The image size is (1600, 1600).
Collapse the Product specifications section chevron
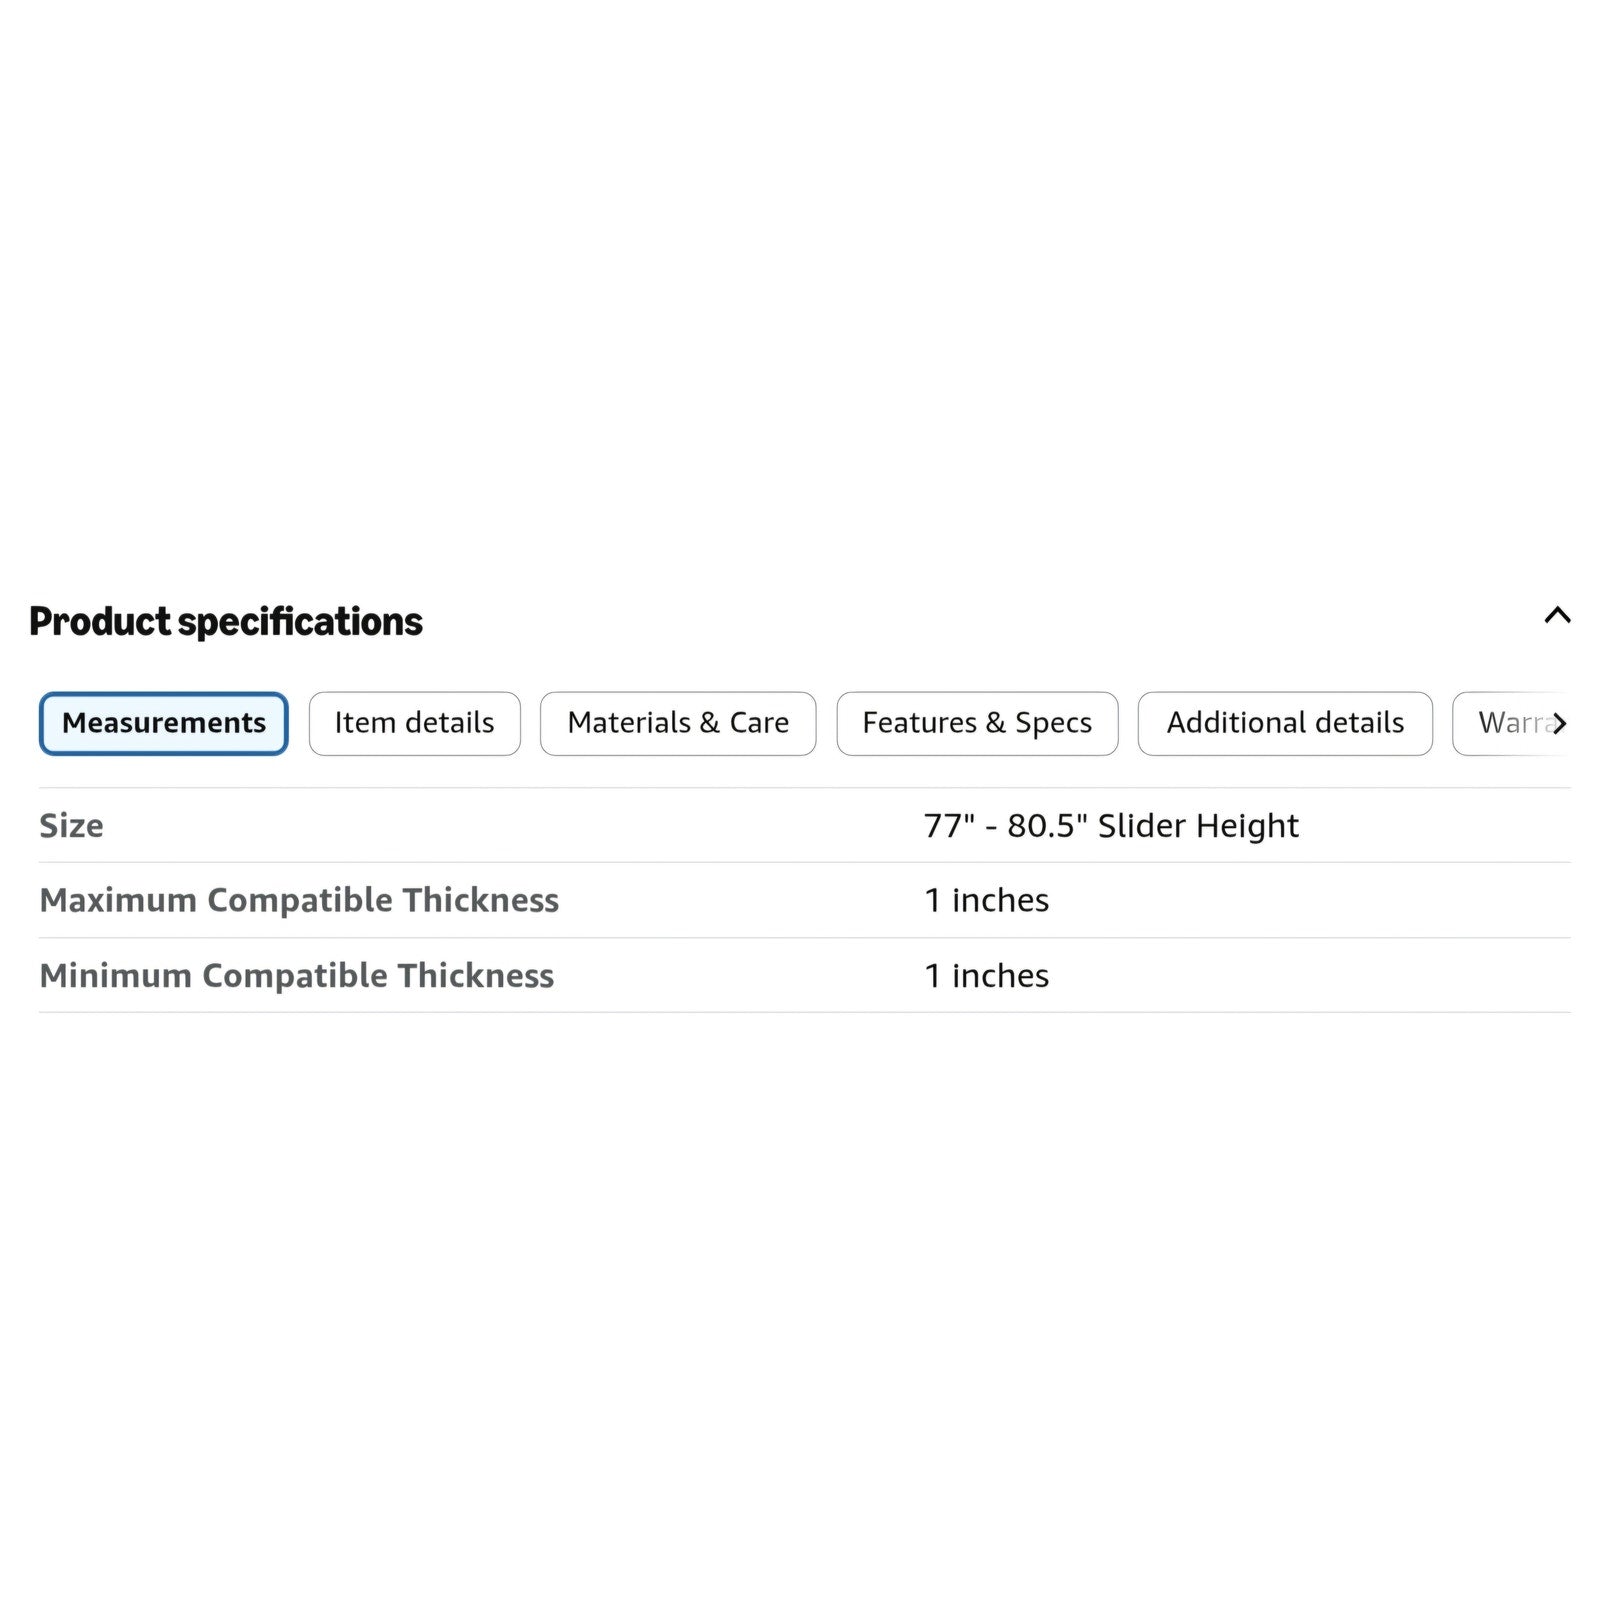pos(1557,615)
